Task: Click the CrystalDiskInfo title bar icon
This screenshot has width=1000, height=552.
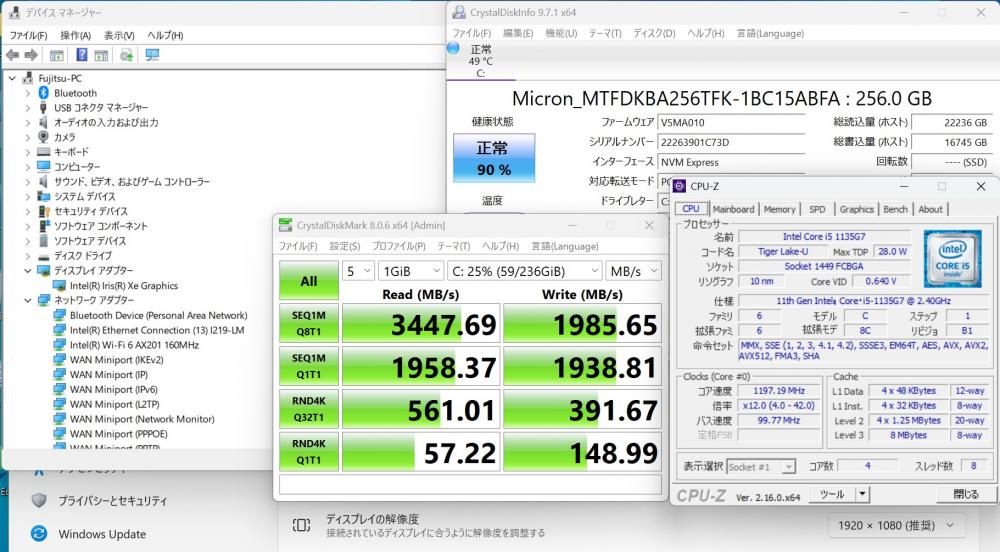Action: coord(459,12)
